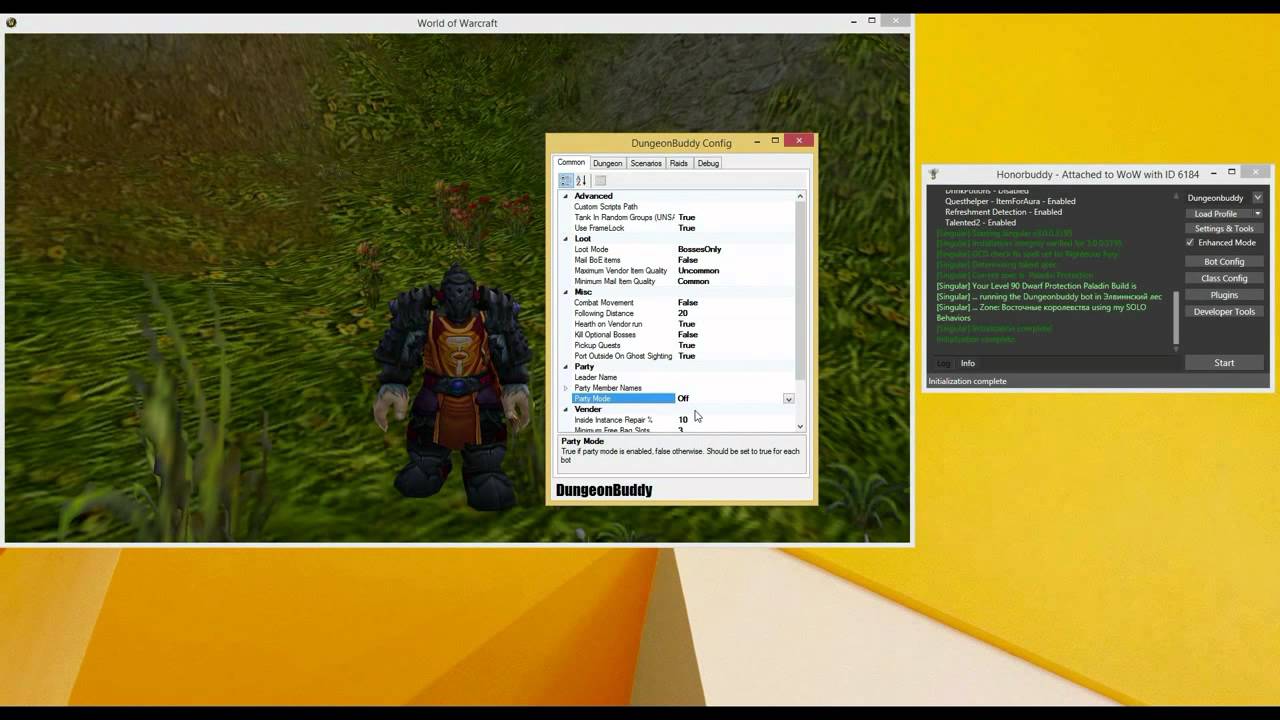Open Settings & Tools in Honorbuddy
1280x720 pixels.
click(x=1224, y=229)
